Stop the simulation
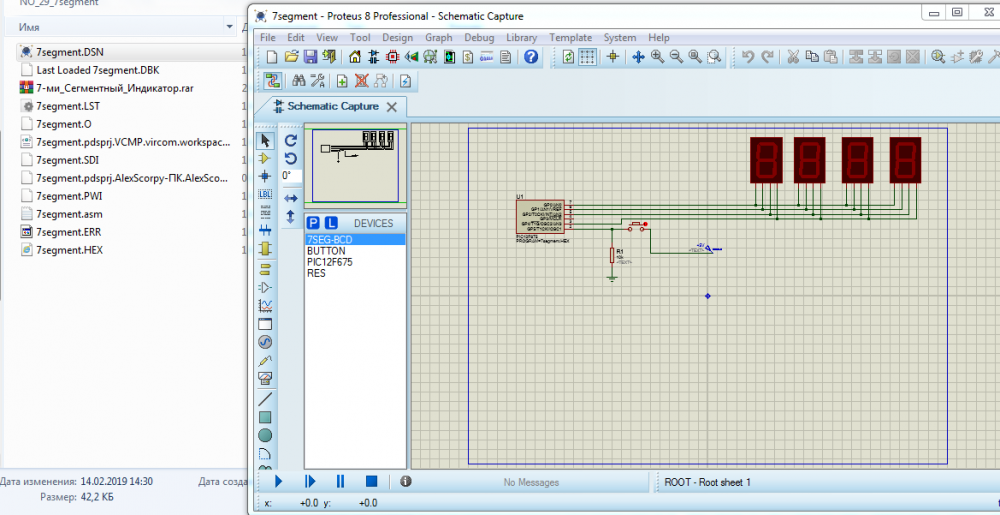This screenshot has width=1000, height=515. pyautogui.click(x=371, y=481)
